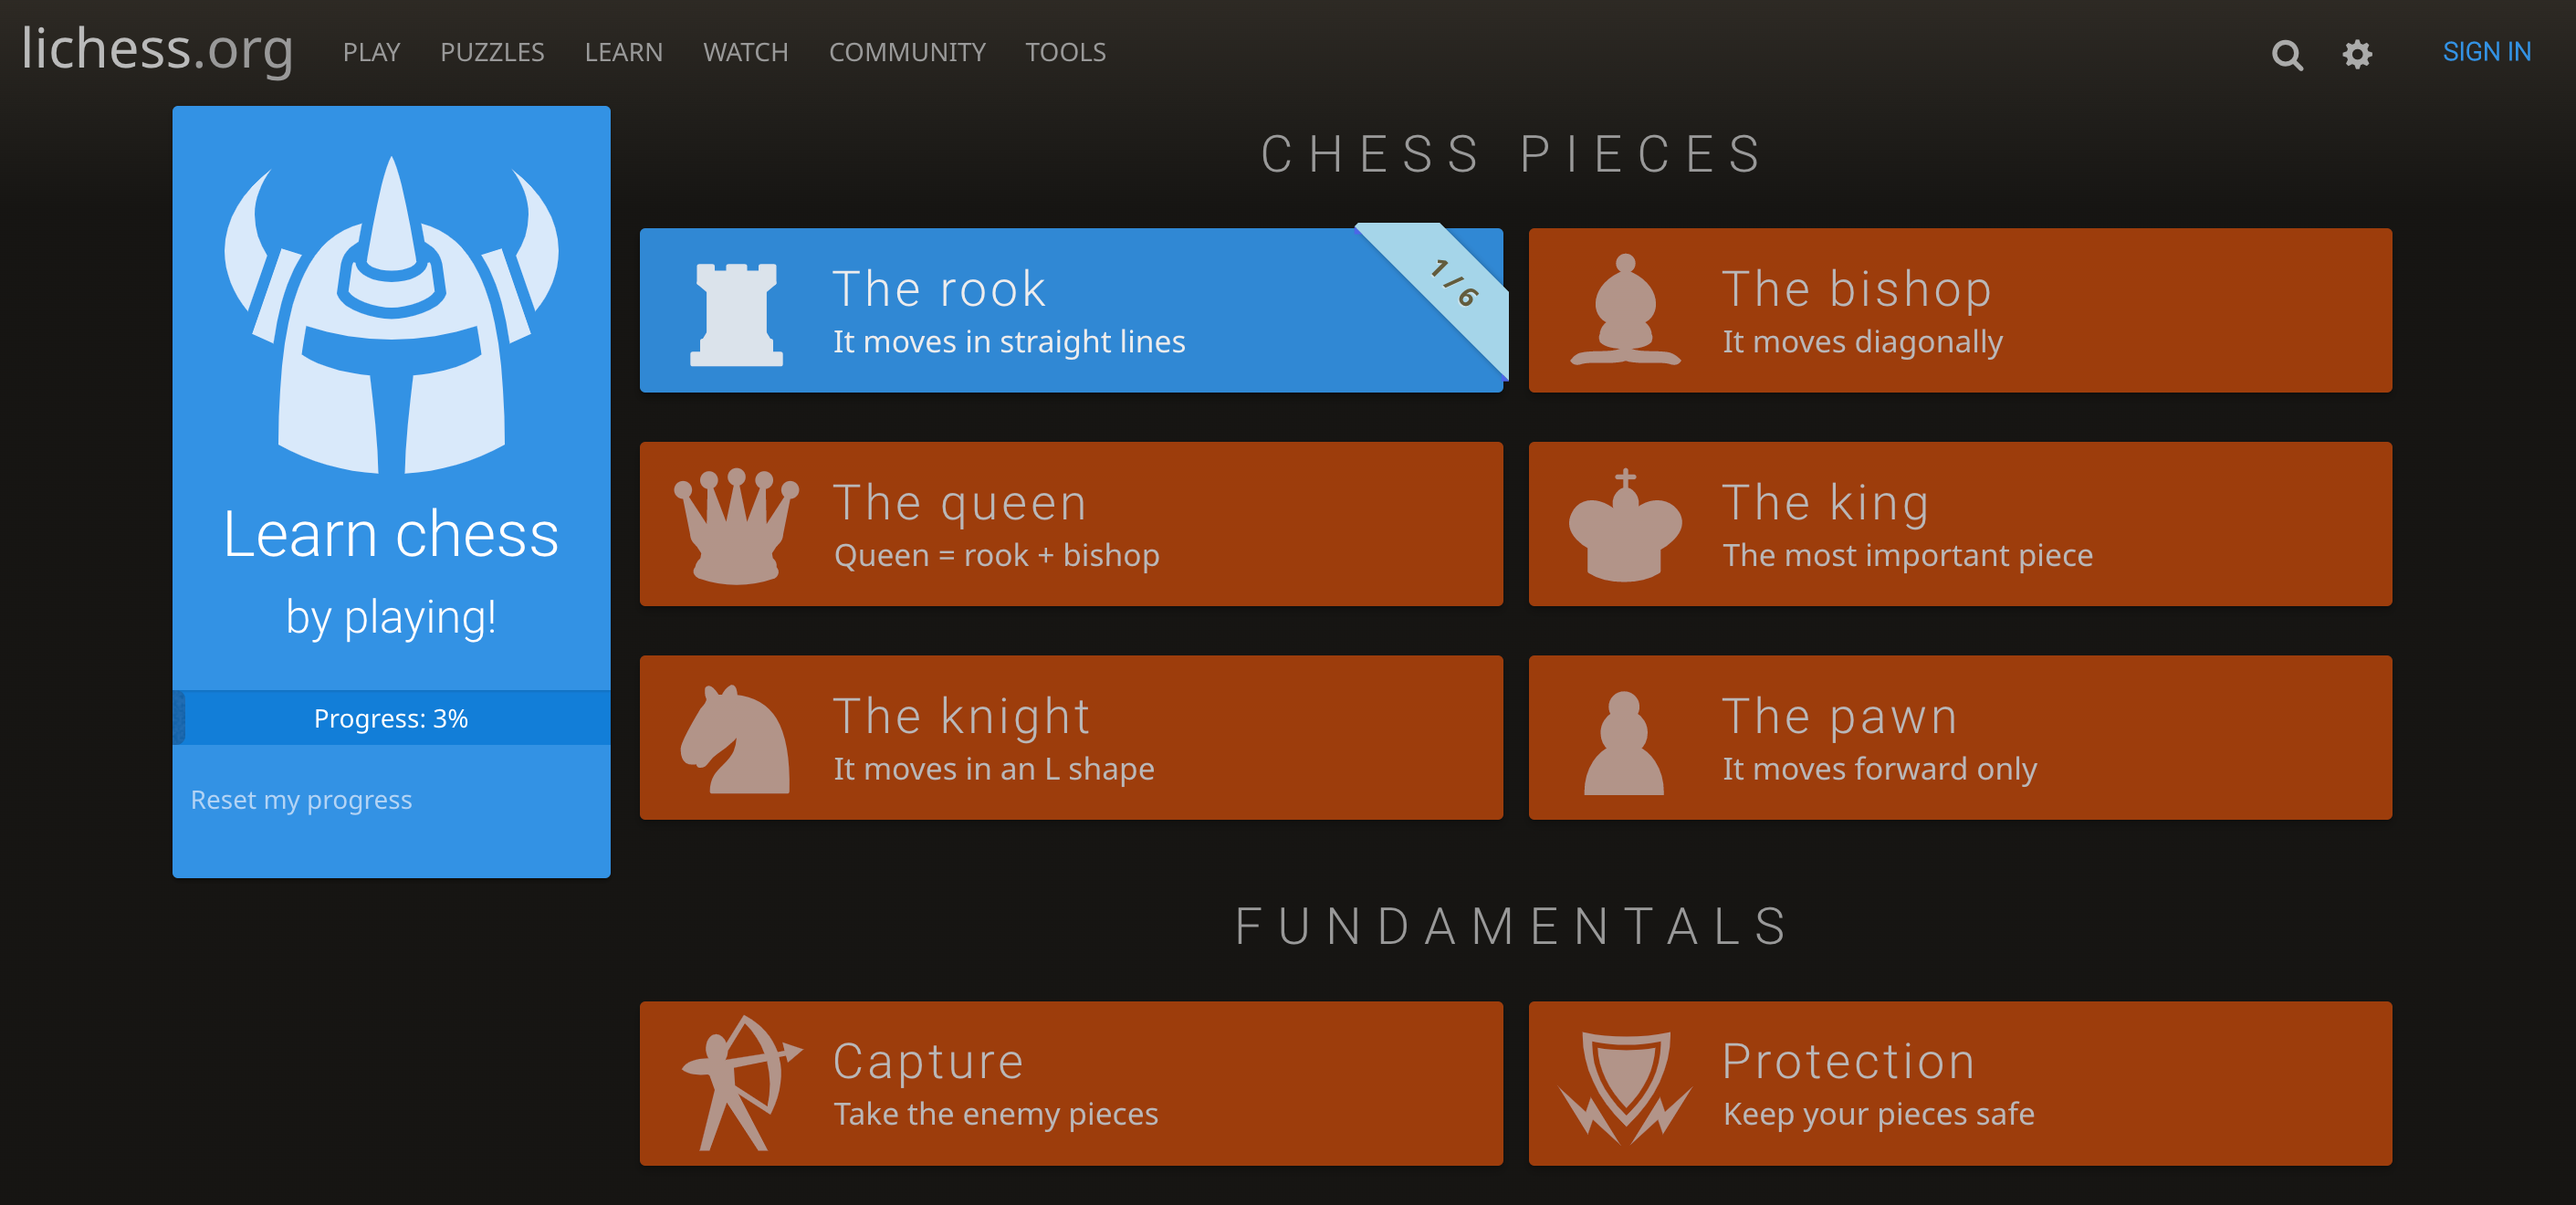Image resolution: width=2576 pixels, height=1205 pixels.
Task: Click the LEARN navigation tab
Action: 624,51
